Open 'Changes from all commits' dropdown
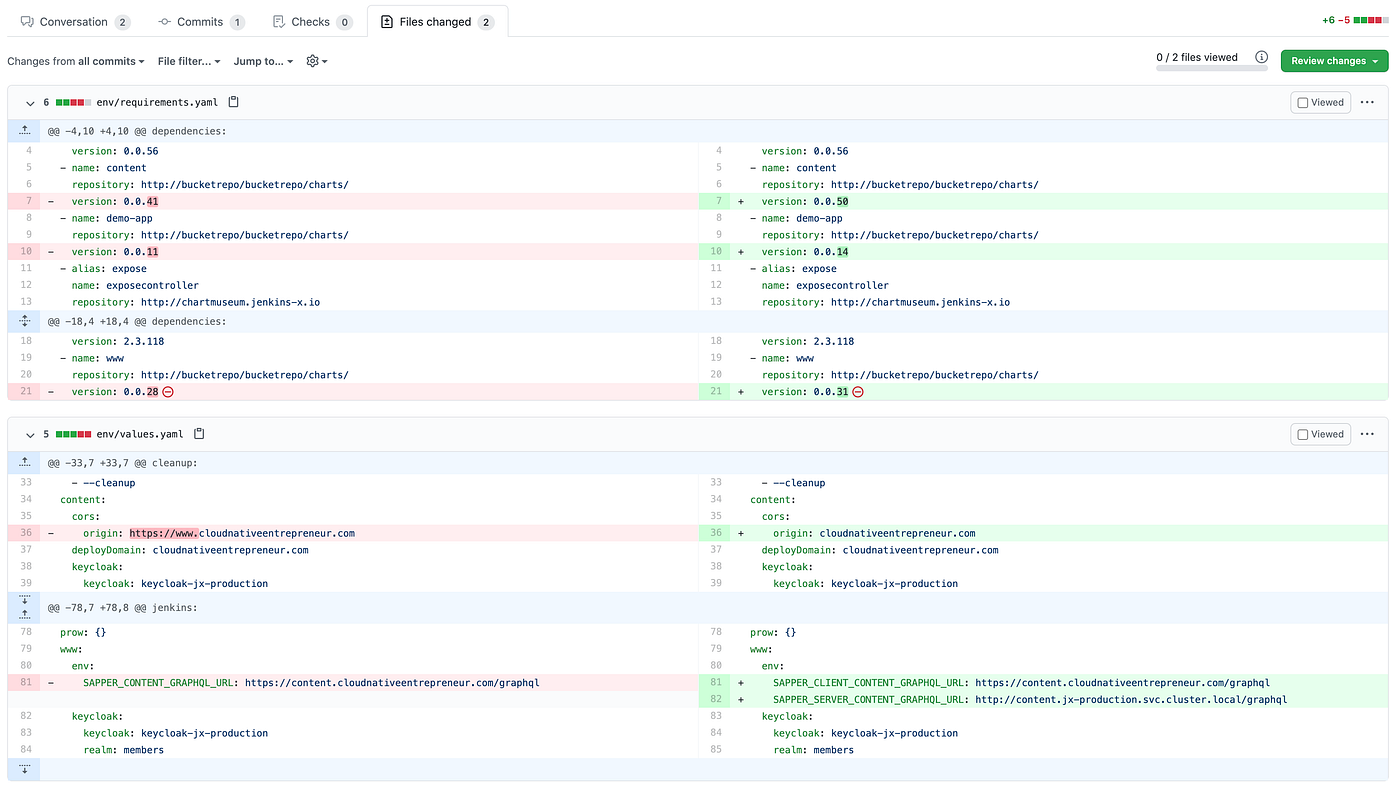This screenshot has height=791, width=1400. tap(76, 61)
